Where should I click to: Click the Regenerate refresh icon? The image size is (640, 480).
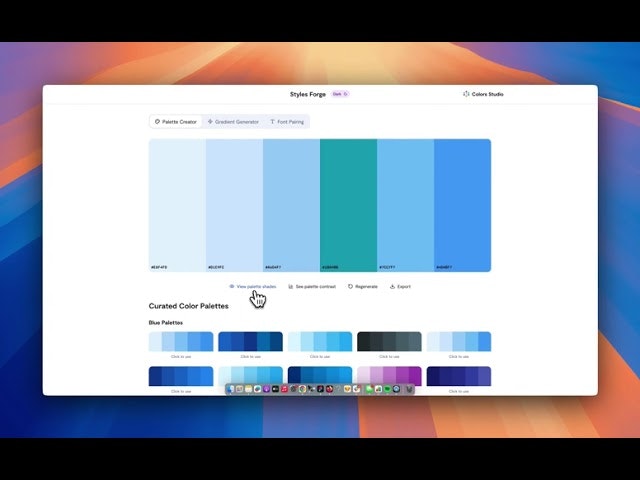350,286
